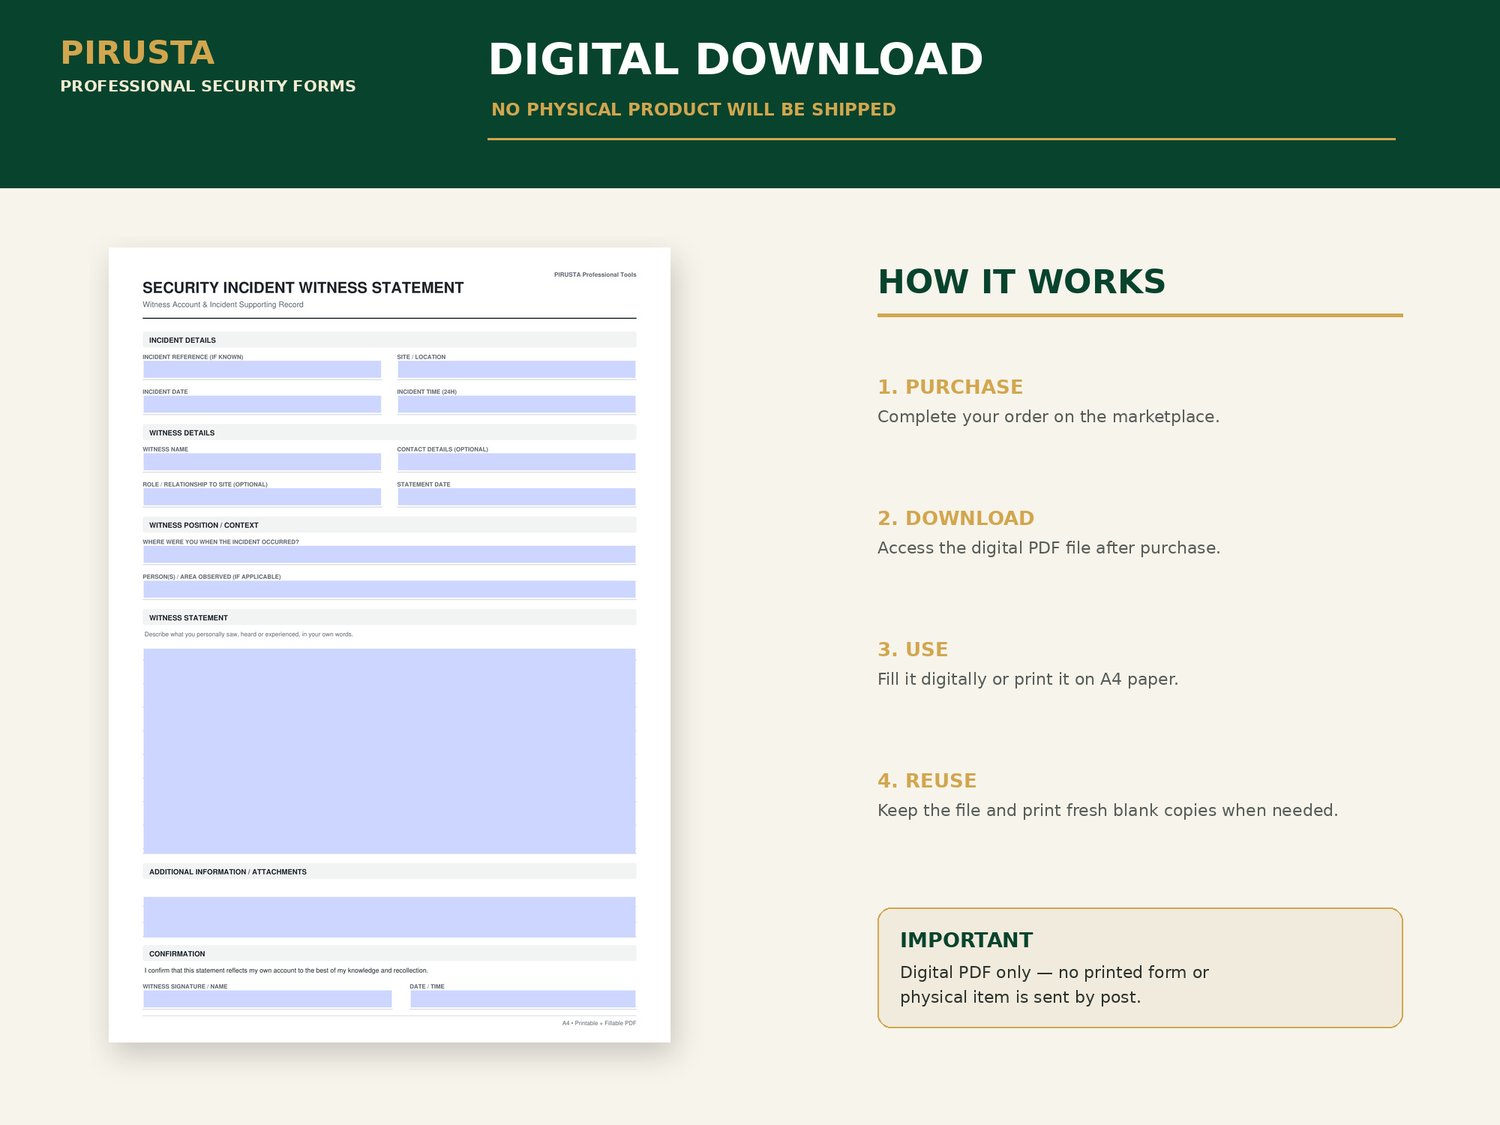1500x1125 pixels.
Task: Click 'PROFESSIONAL SECURITY FORMS' tagline
Action: (x=208, y=86)
